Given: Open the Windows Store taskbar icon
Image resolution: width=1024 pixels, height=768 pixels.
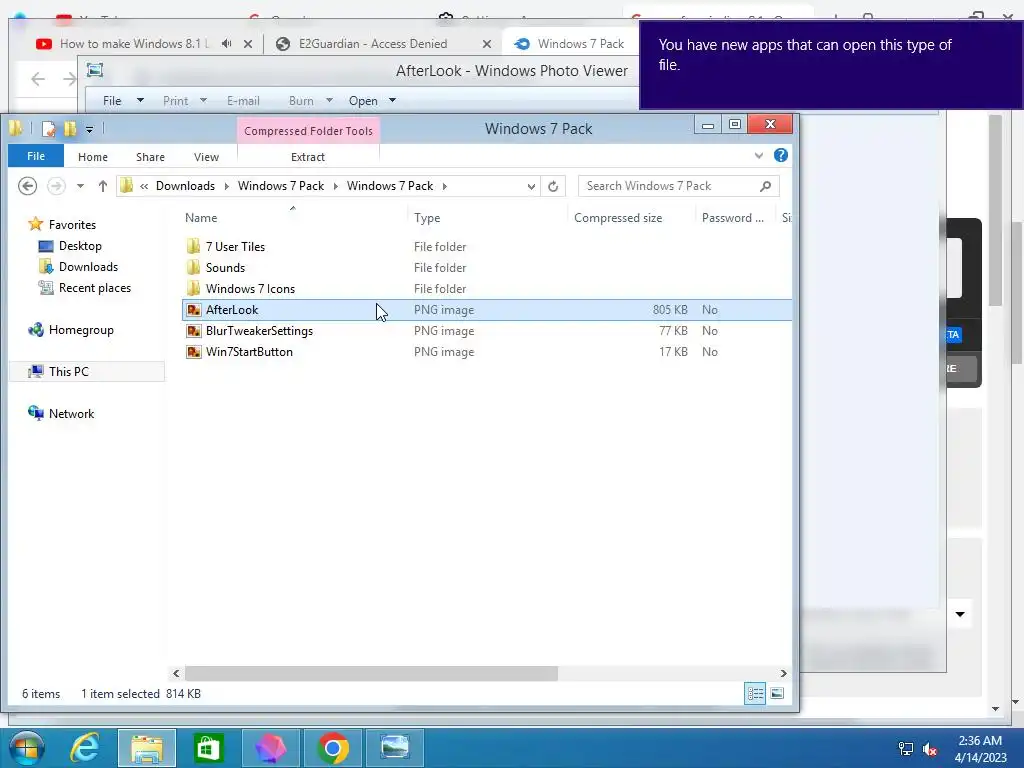Looking at the screenshot, I should (209, 748).
